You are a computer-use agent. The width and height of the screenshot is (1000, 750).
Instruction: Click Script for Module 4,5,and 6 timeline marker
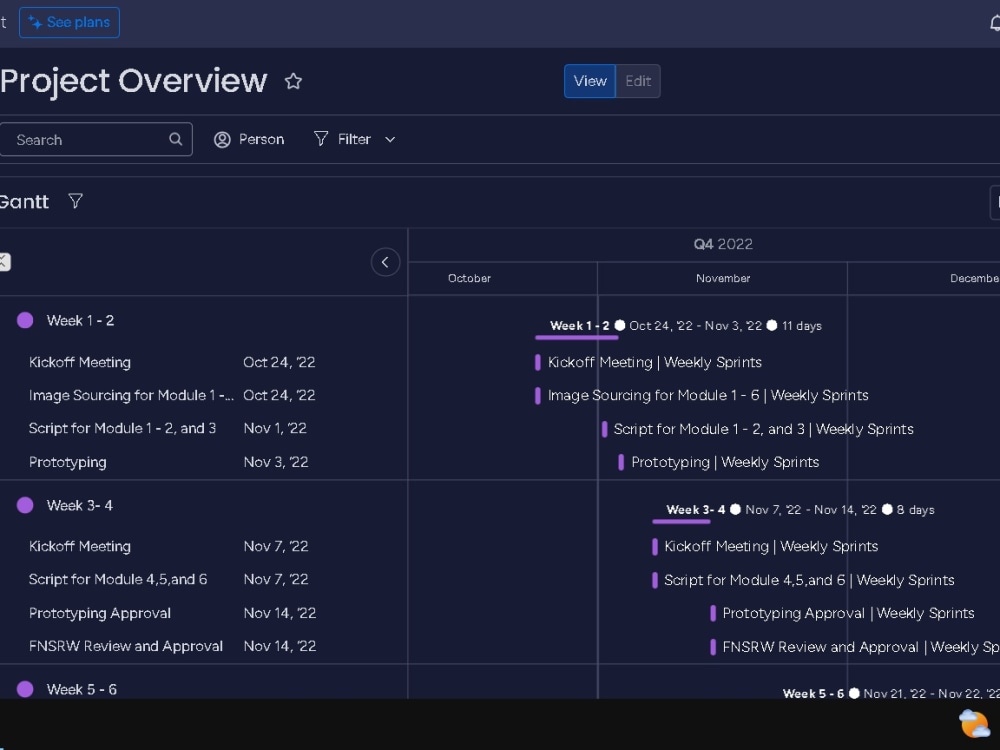pyautogui.click(x=654, y=580)
